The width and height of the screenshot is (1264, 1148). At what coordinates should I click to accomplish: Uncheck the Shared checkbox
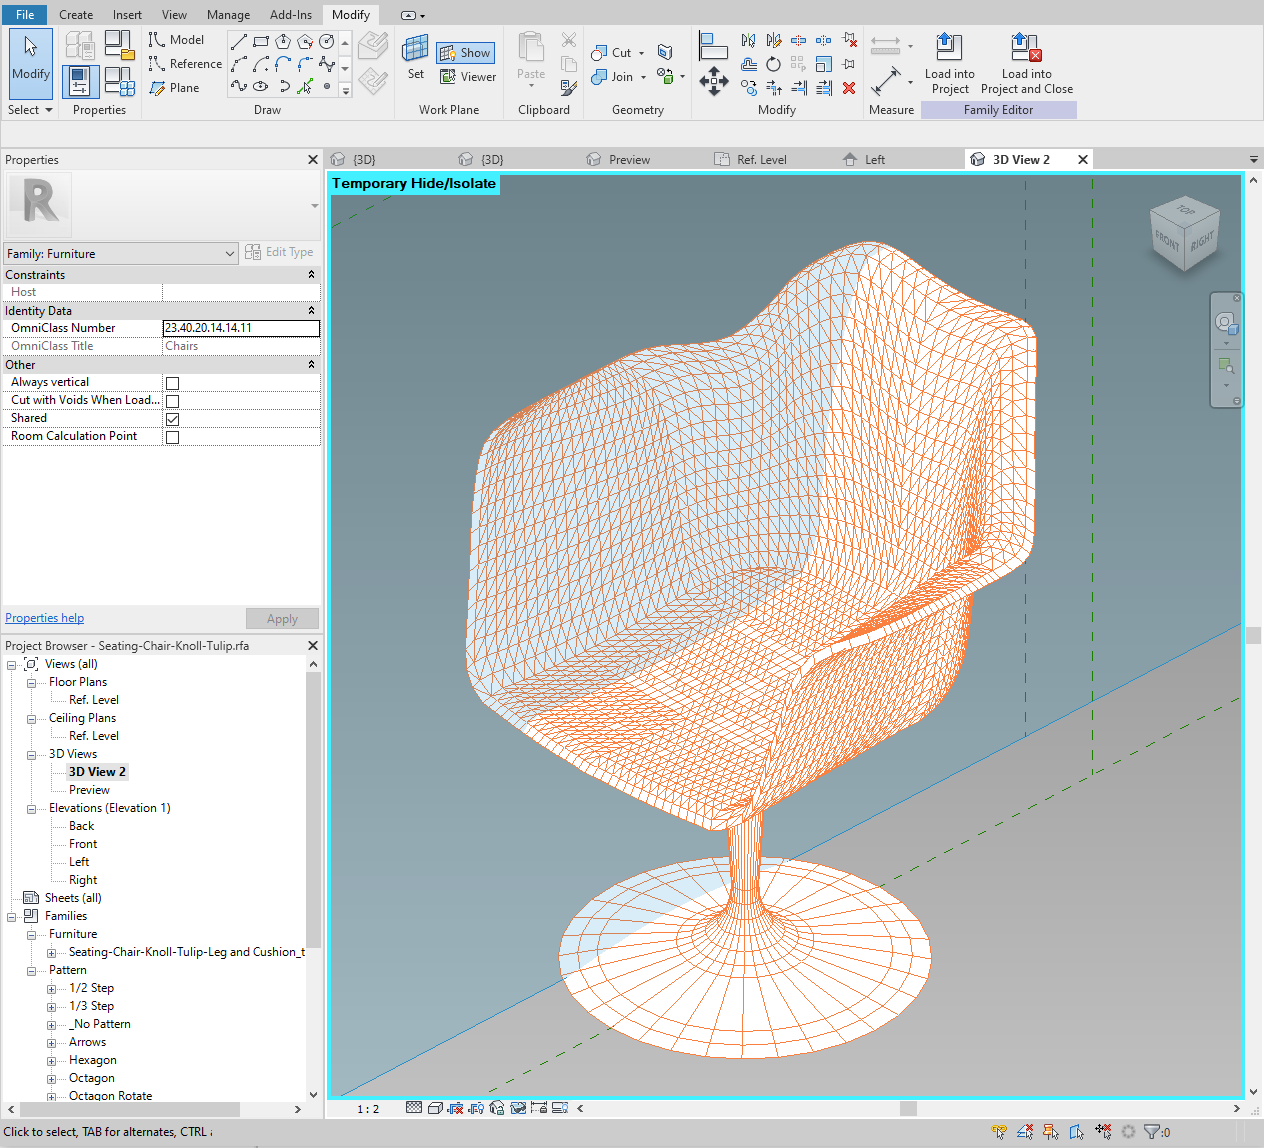[172, 419]
